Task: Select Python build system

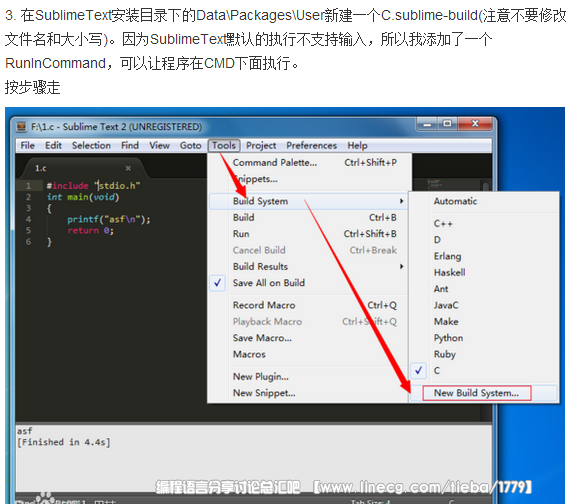Action: 484,338
